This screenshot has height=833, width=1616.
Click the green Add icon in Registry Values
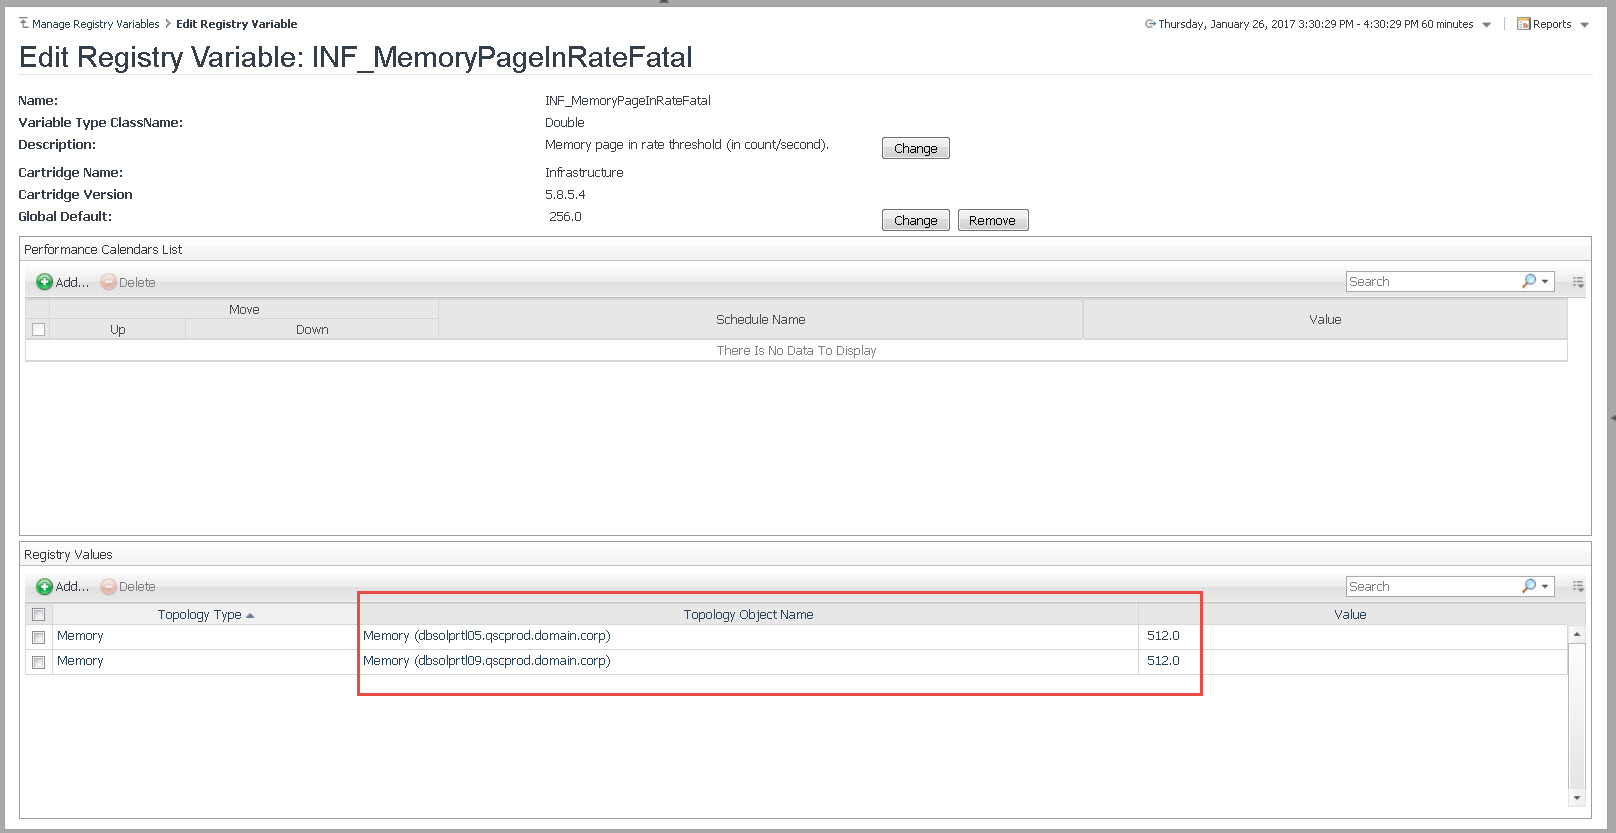(44, 587)
